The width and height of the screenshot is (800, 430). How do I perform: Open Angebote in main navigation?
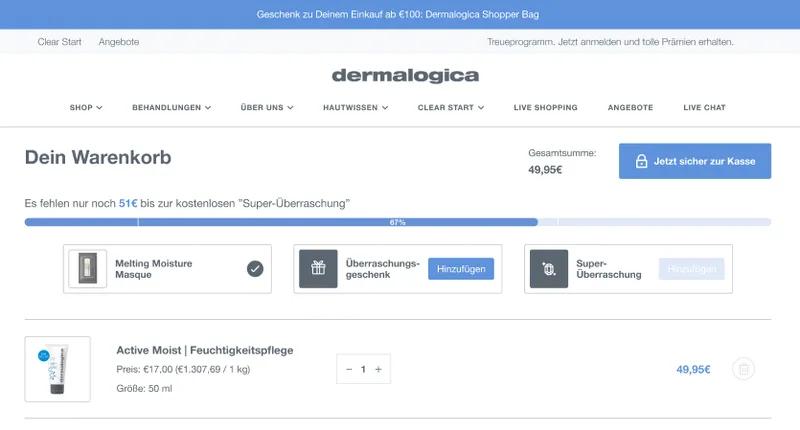point(630,108)
